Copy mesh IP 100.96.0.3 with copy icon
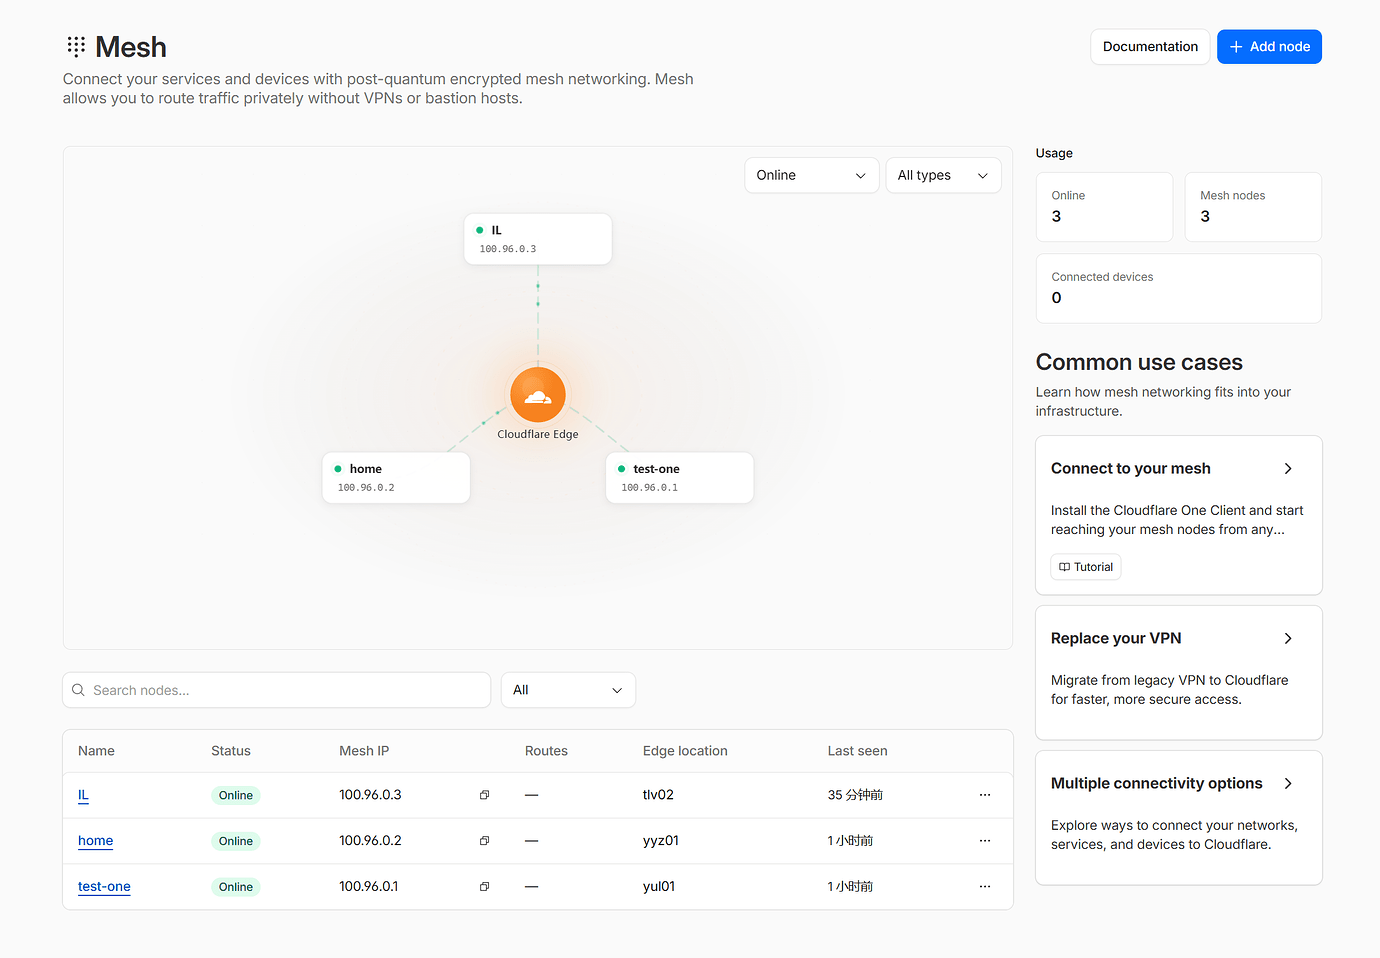This screenshot has height=958, width=1380. tap(484, 795)
